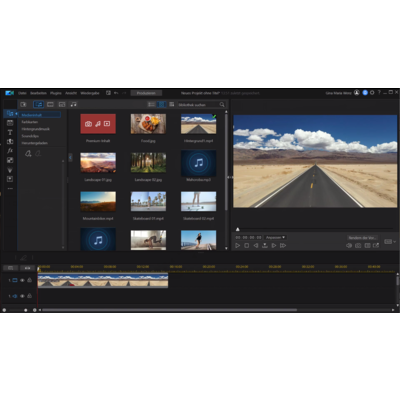The image size is (400, 400).
Task: Open the Plugins menu
Action: 56,93
